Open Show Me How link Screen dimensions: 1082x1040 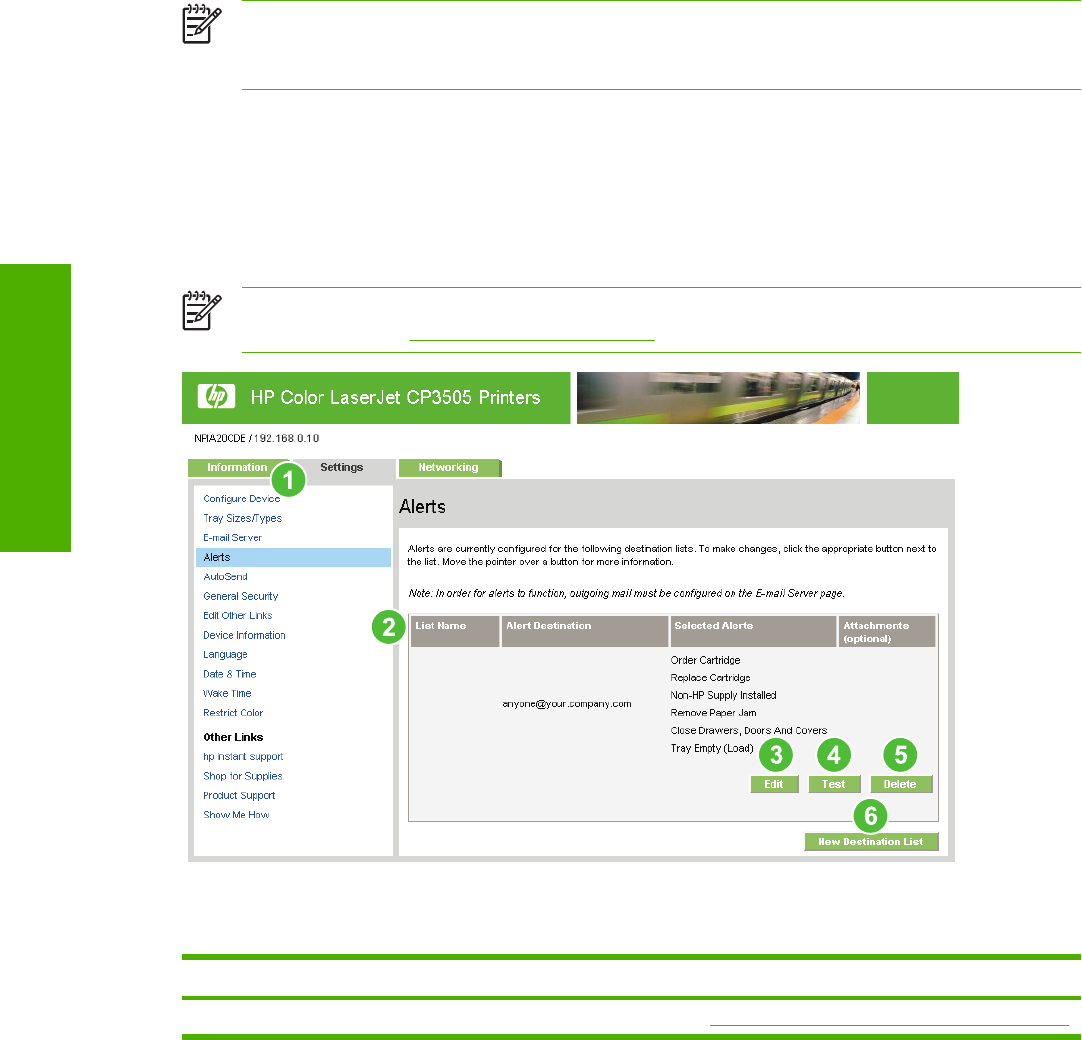click(236, 815)
